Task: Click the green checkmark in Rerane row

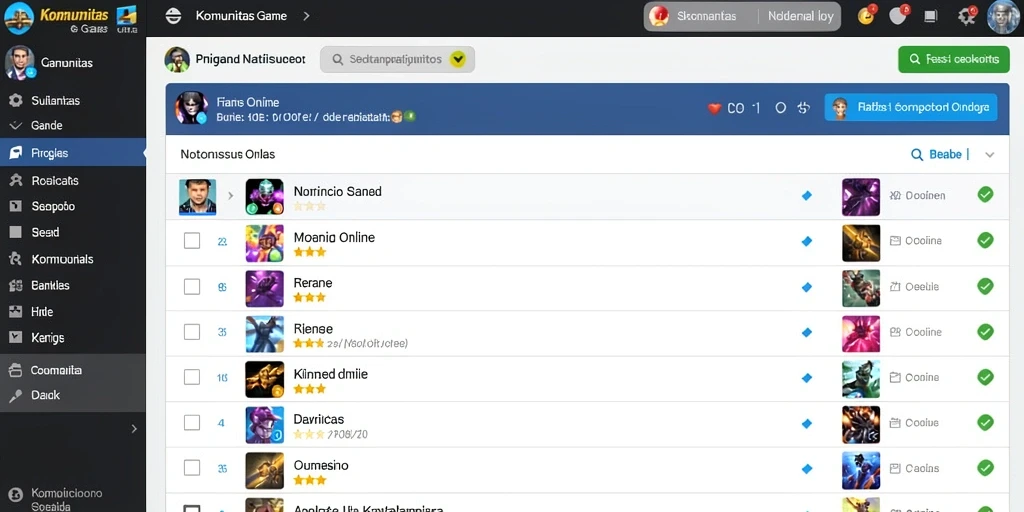Action: coord(985,286)
